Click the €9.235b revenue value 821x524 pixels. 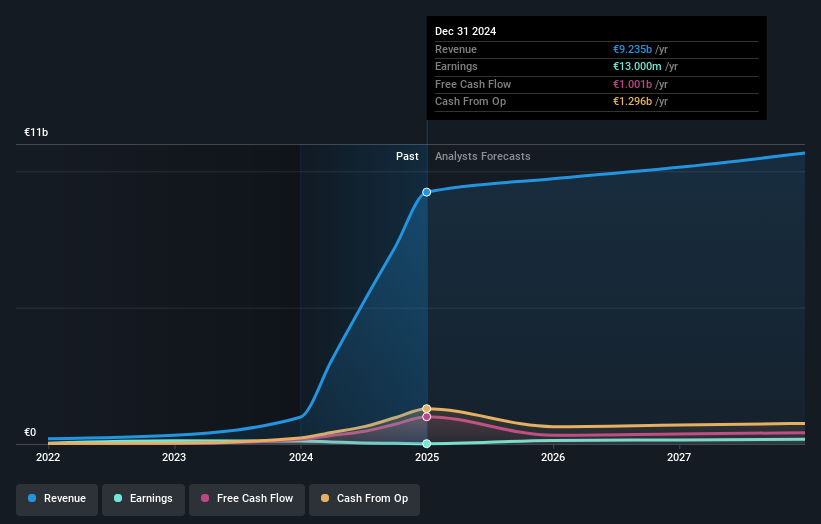click(633, 49)
